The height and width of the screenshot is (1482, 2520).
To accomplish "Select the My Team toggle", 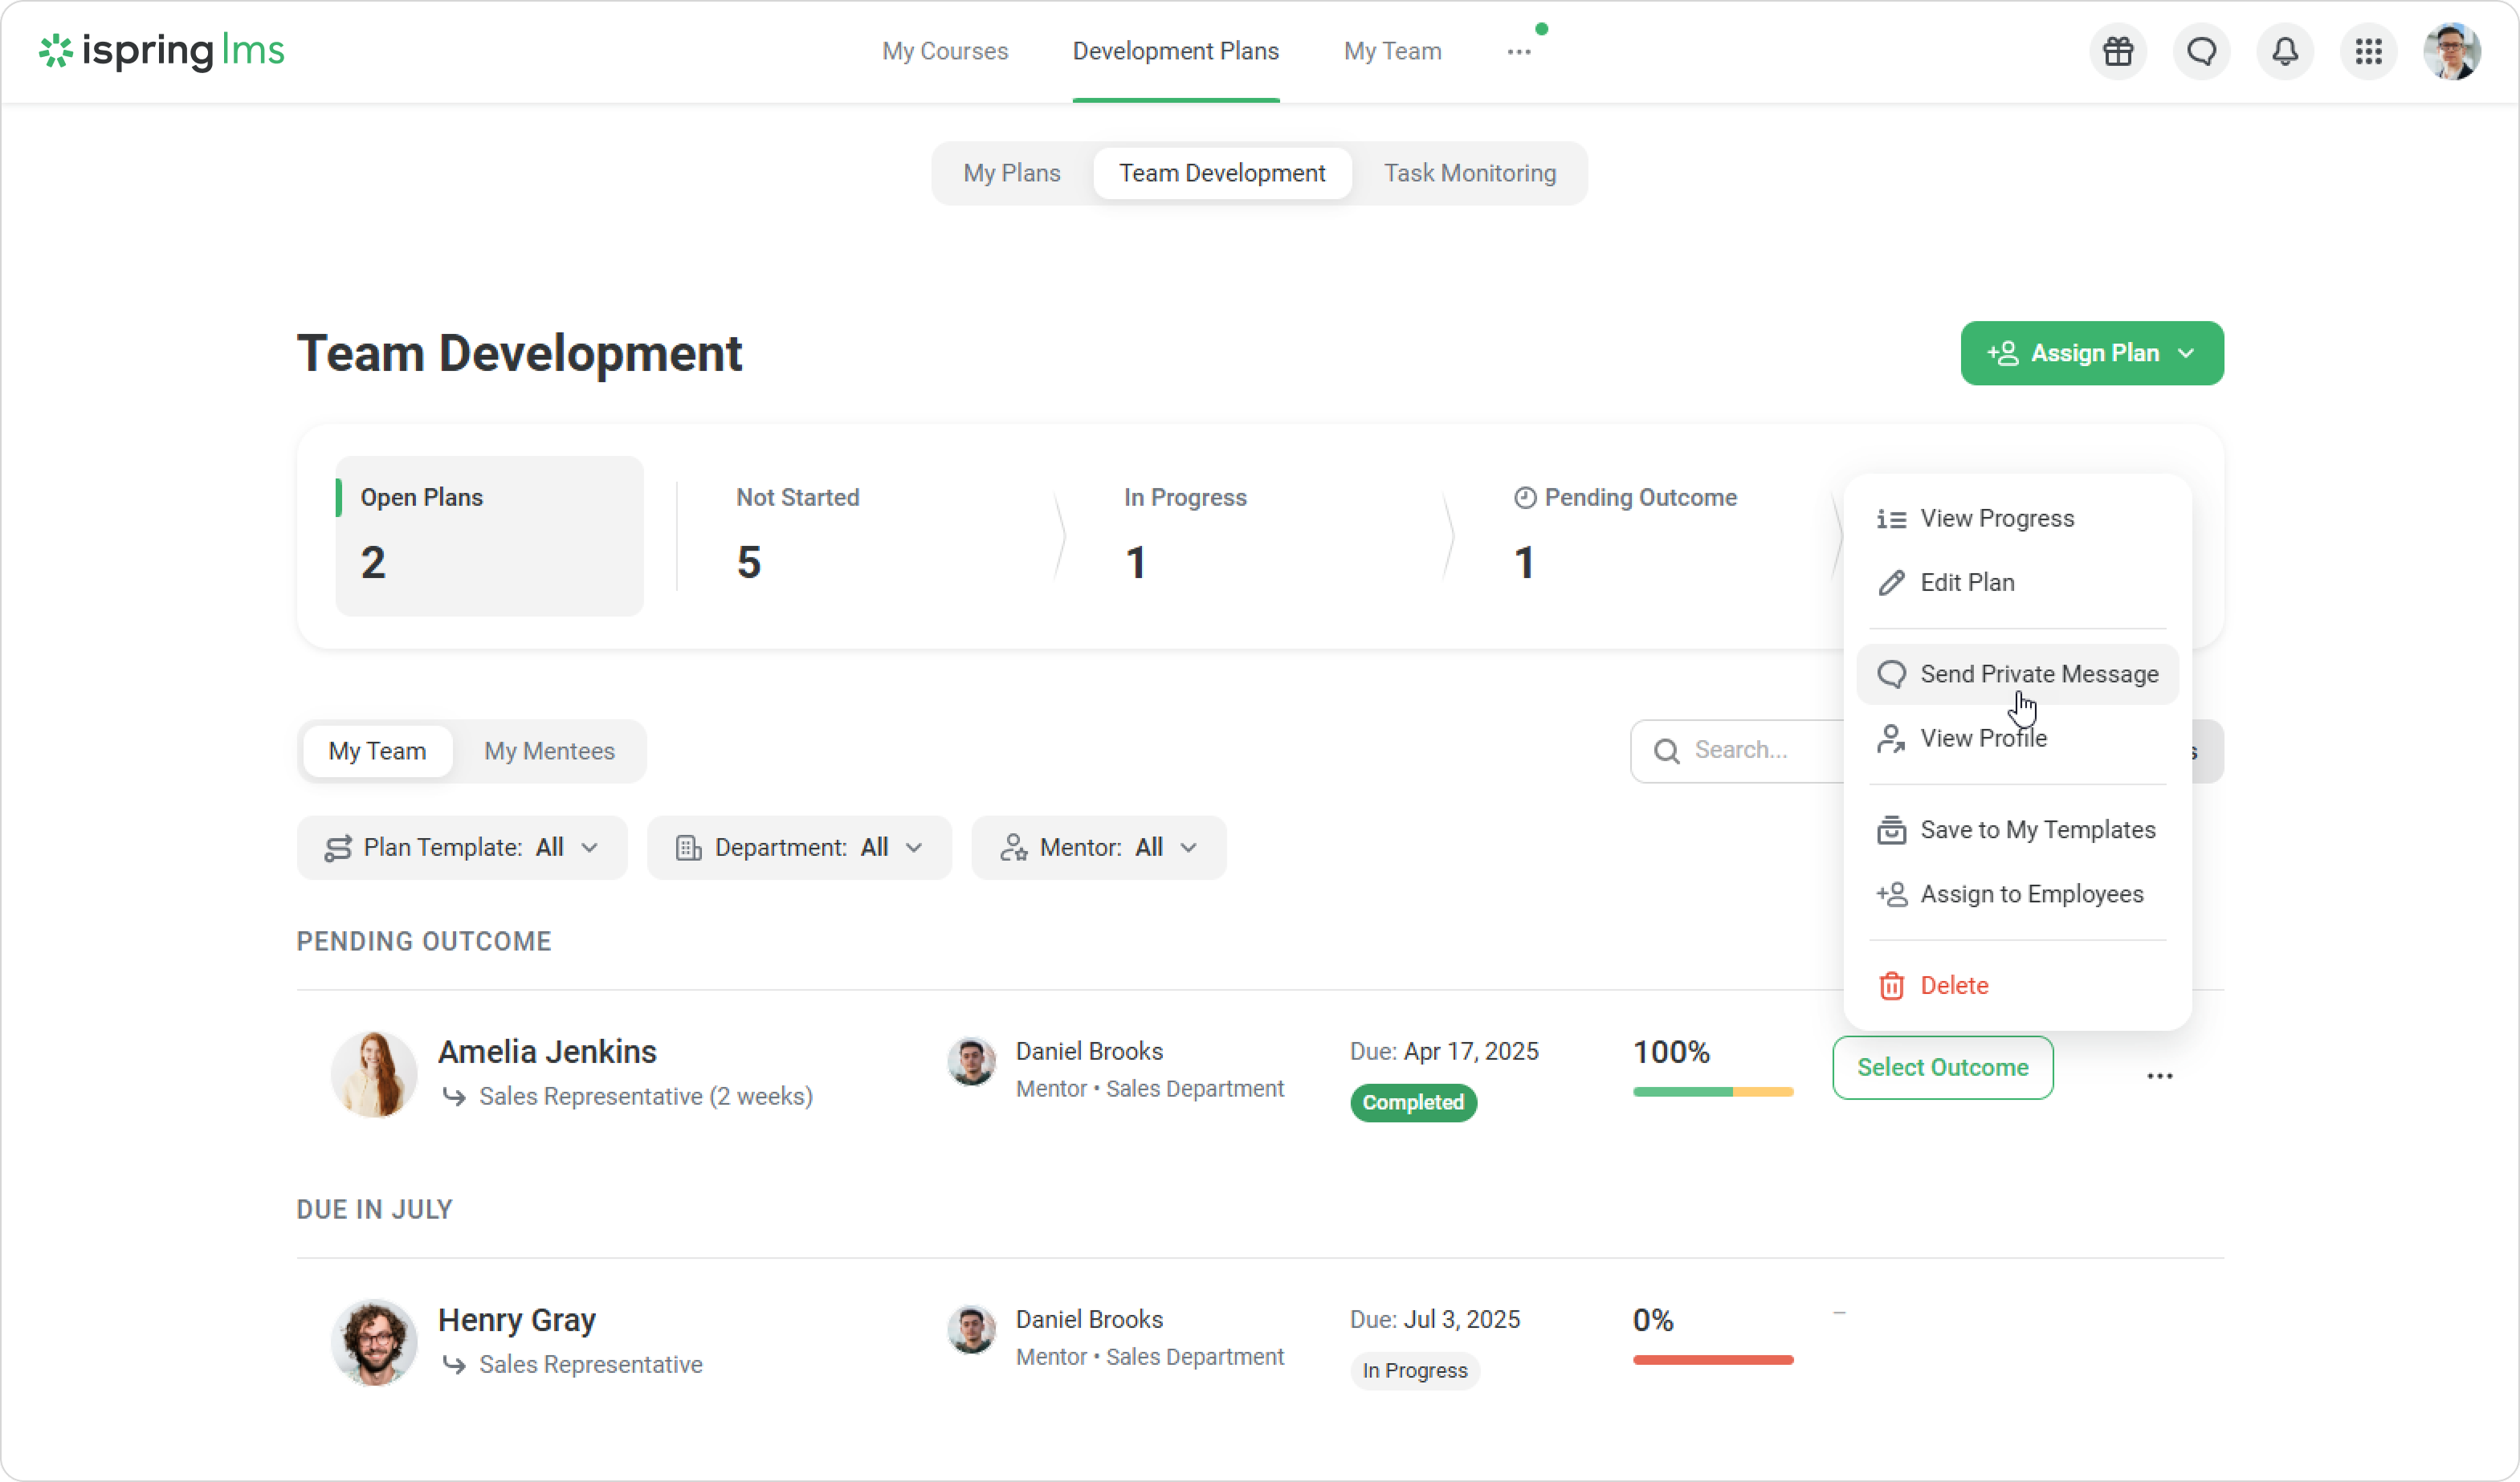I will point(377,751).
